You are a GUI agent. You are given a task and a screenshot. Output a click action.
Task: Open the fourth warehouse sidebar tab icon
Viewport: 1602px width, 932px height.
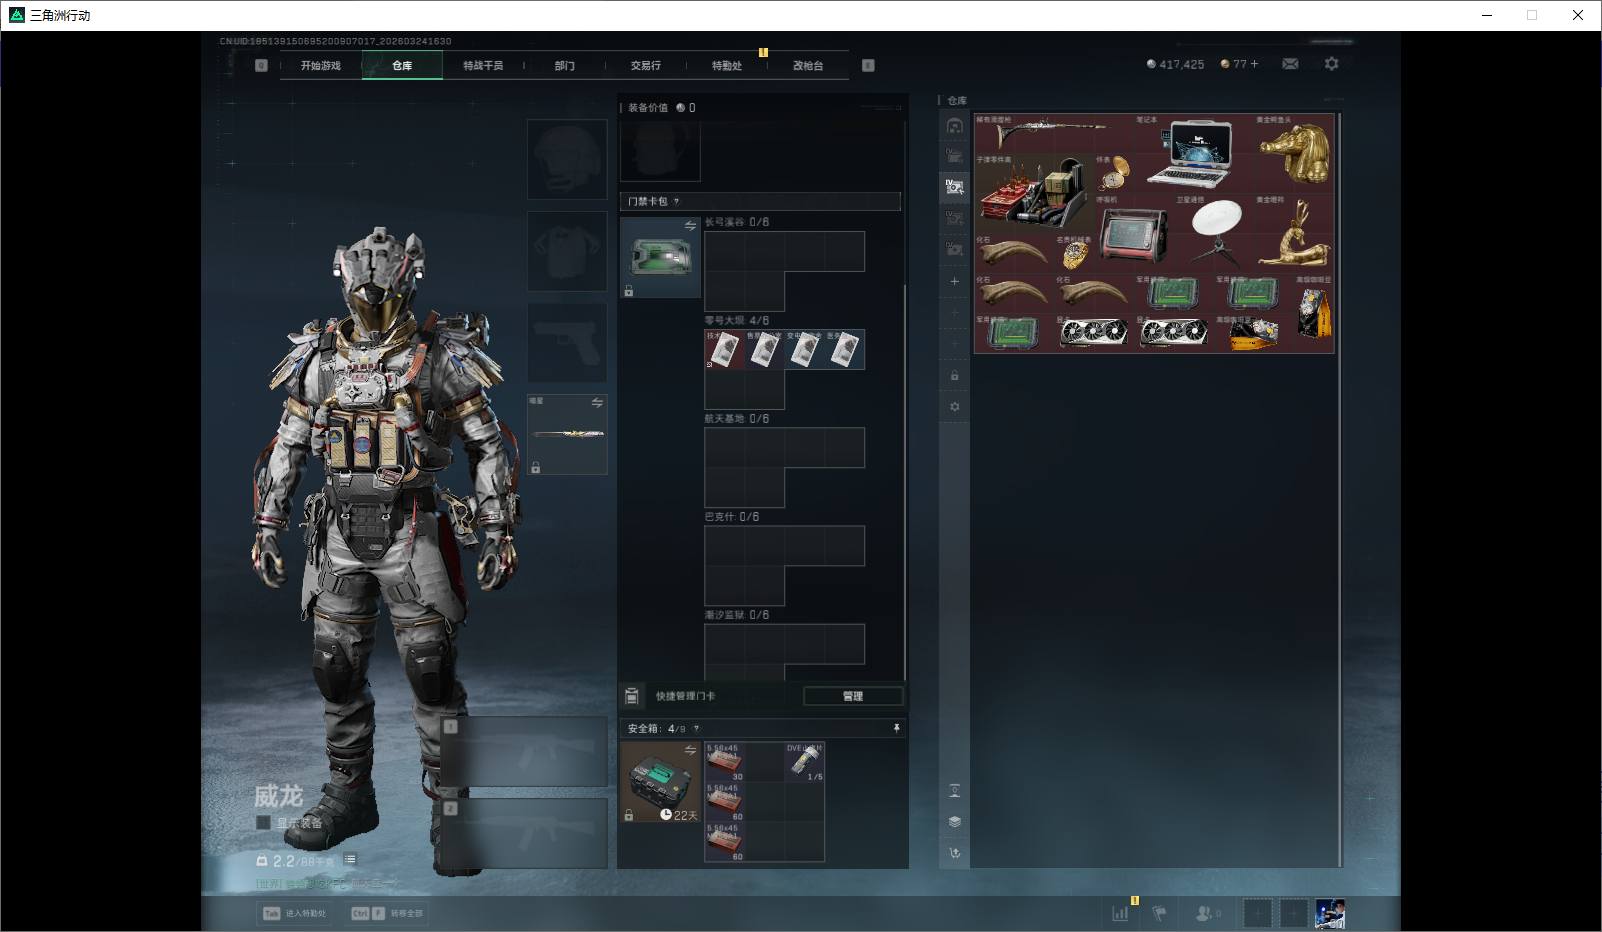click(955, 218)
